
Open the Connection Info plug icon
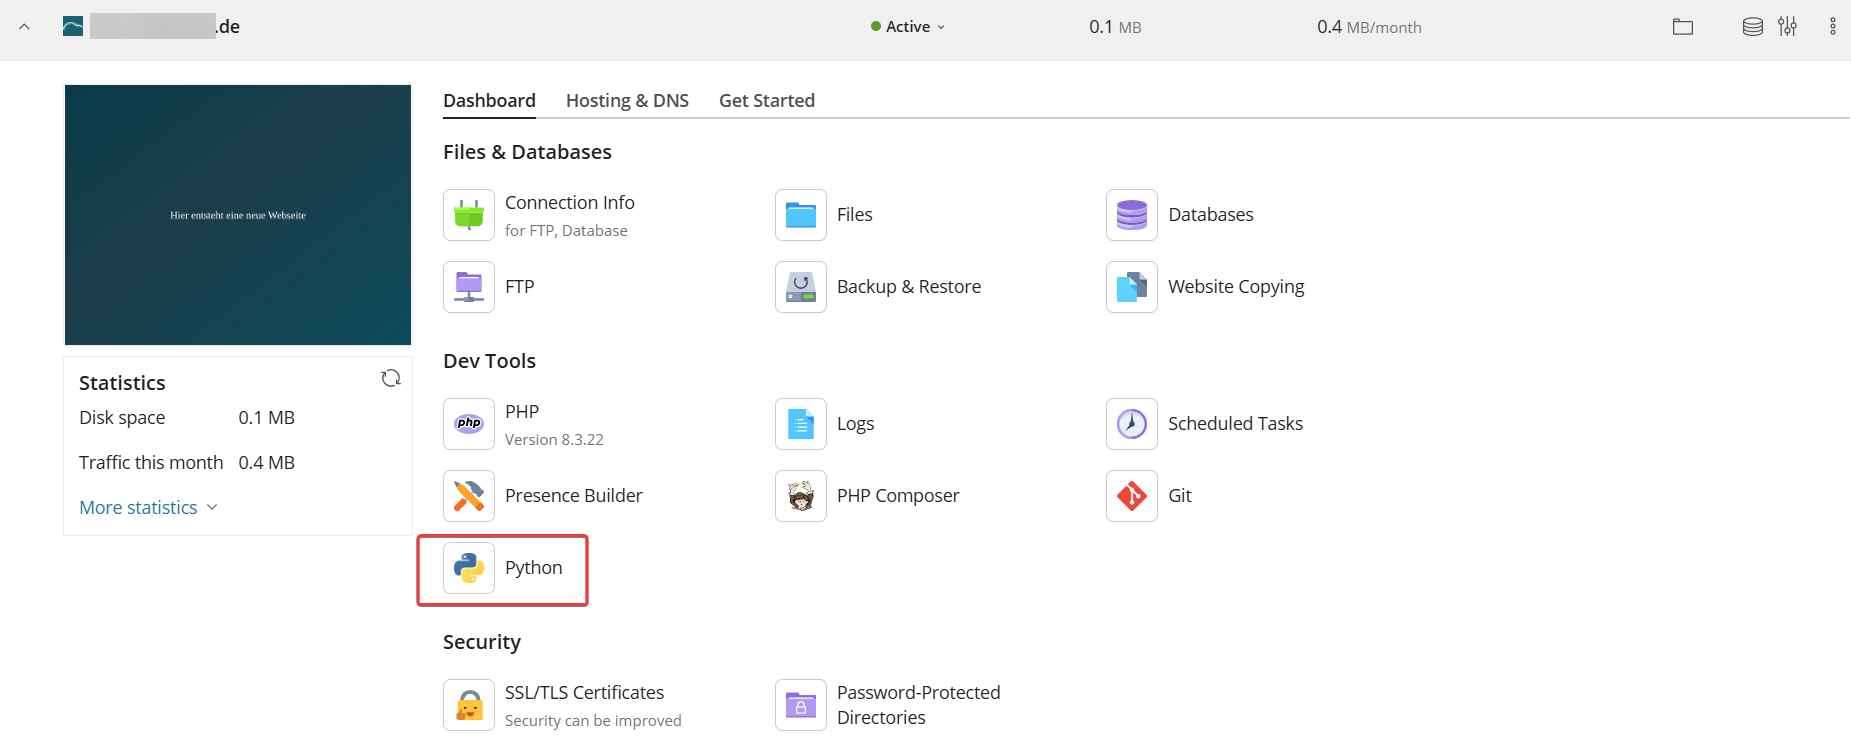point(469,215)
